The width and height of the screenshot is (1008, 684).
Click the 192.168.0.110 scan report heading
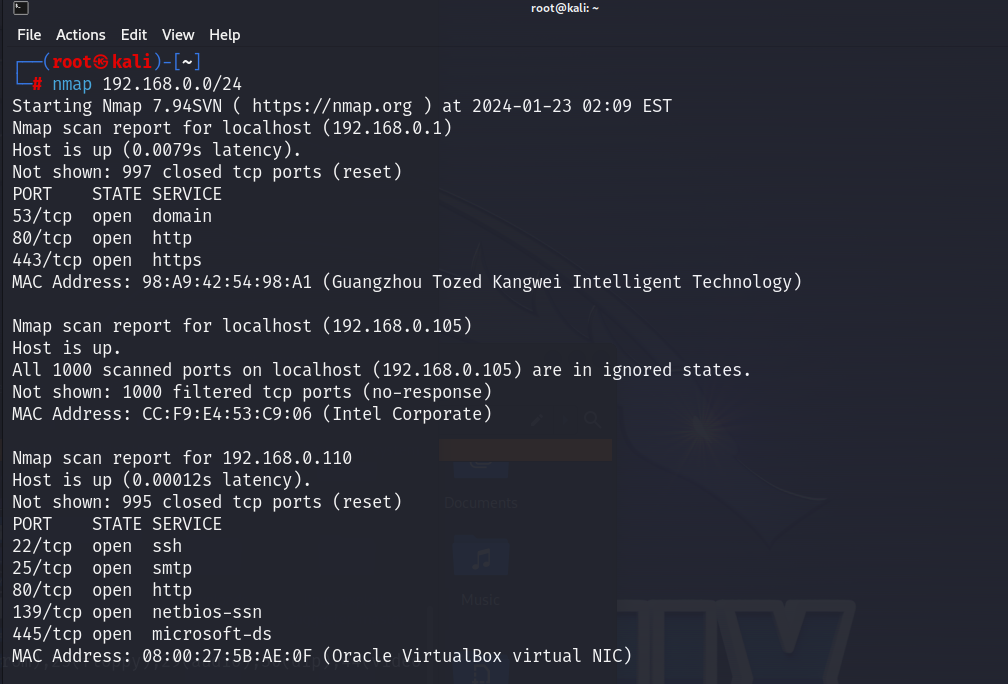[x=182, y=458]
